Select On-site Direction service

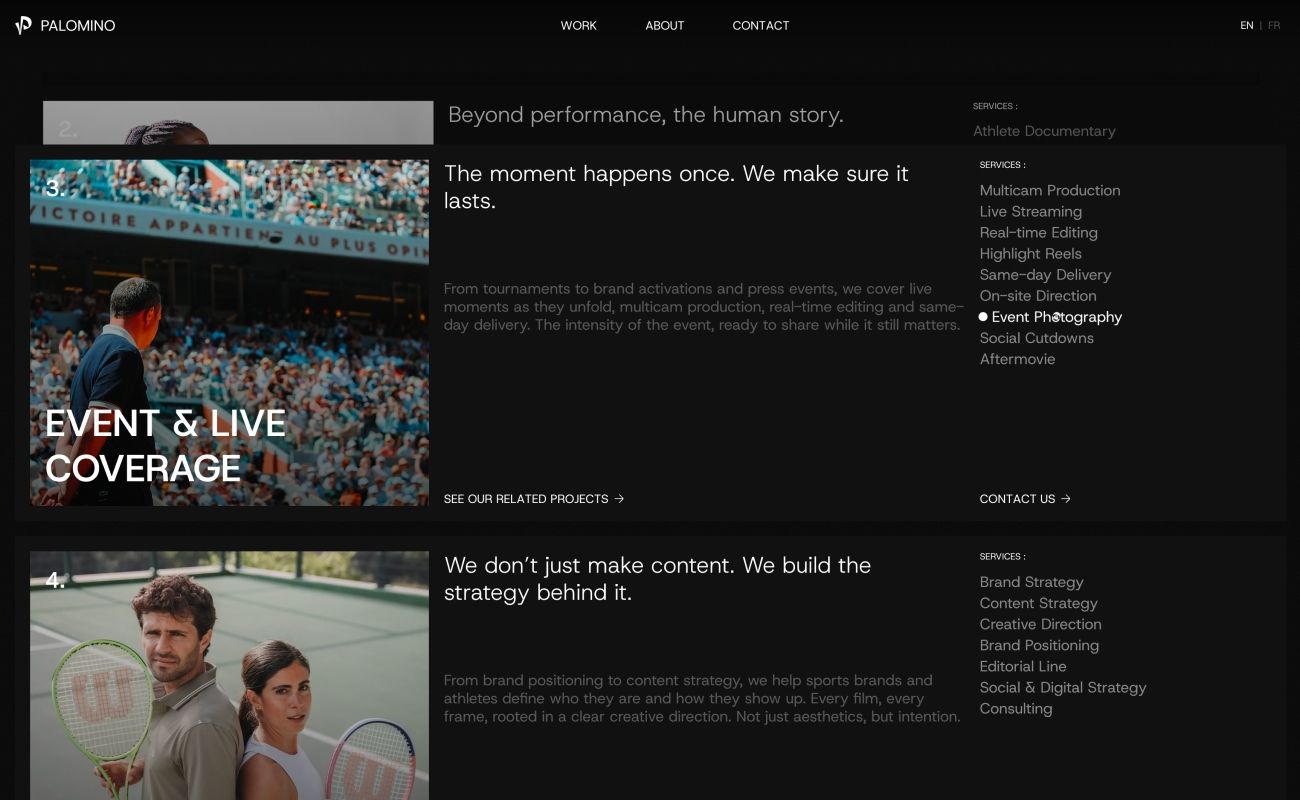coord(1038,296)
